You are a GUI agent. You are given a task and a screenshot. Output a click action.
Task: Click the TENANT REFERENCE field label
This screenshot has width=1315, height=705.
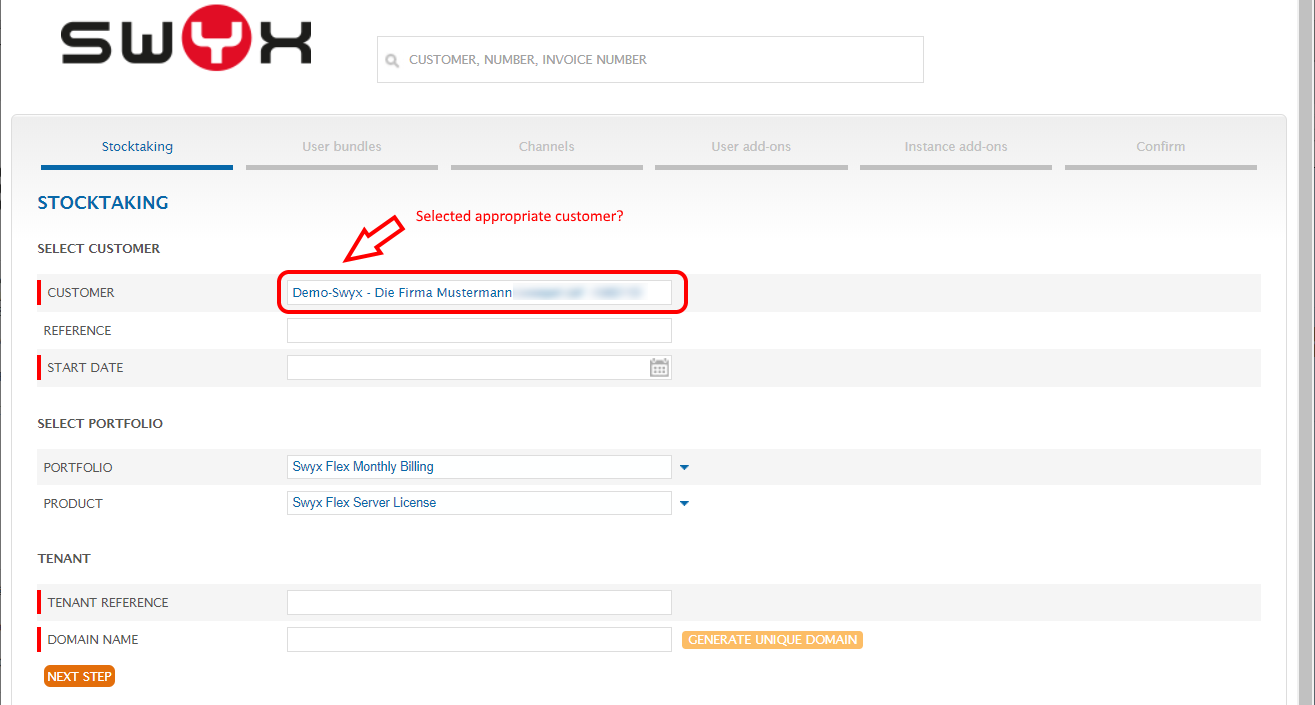[x=108, y=603]
